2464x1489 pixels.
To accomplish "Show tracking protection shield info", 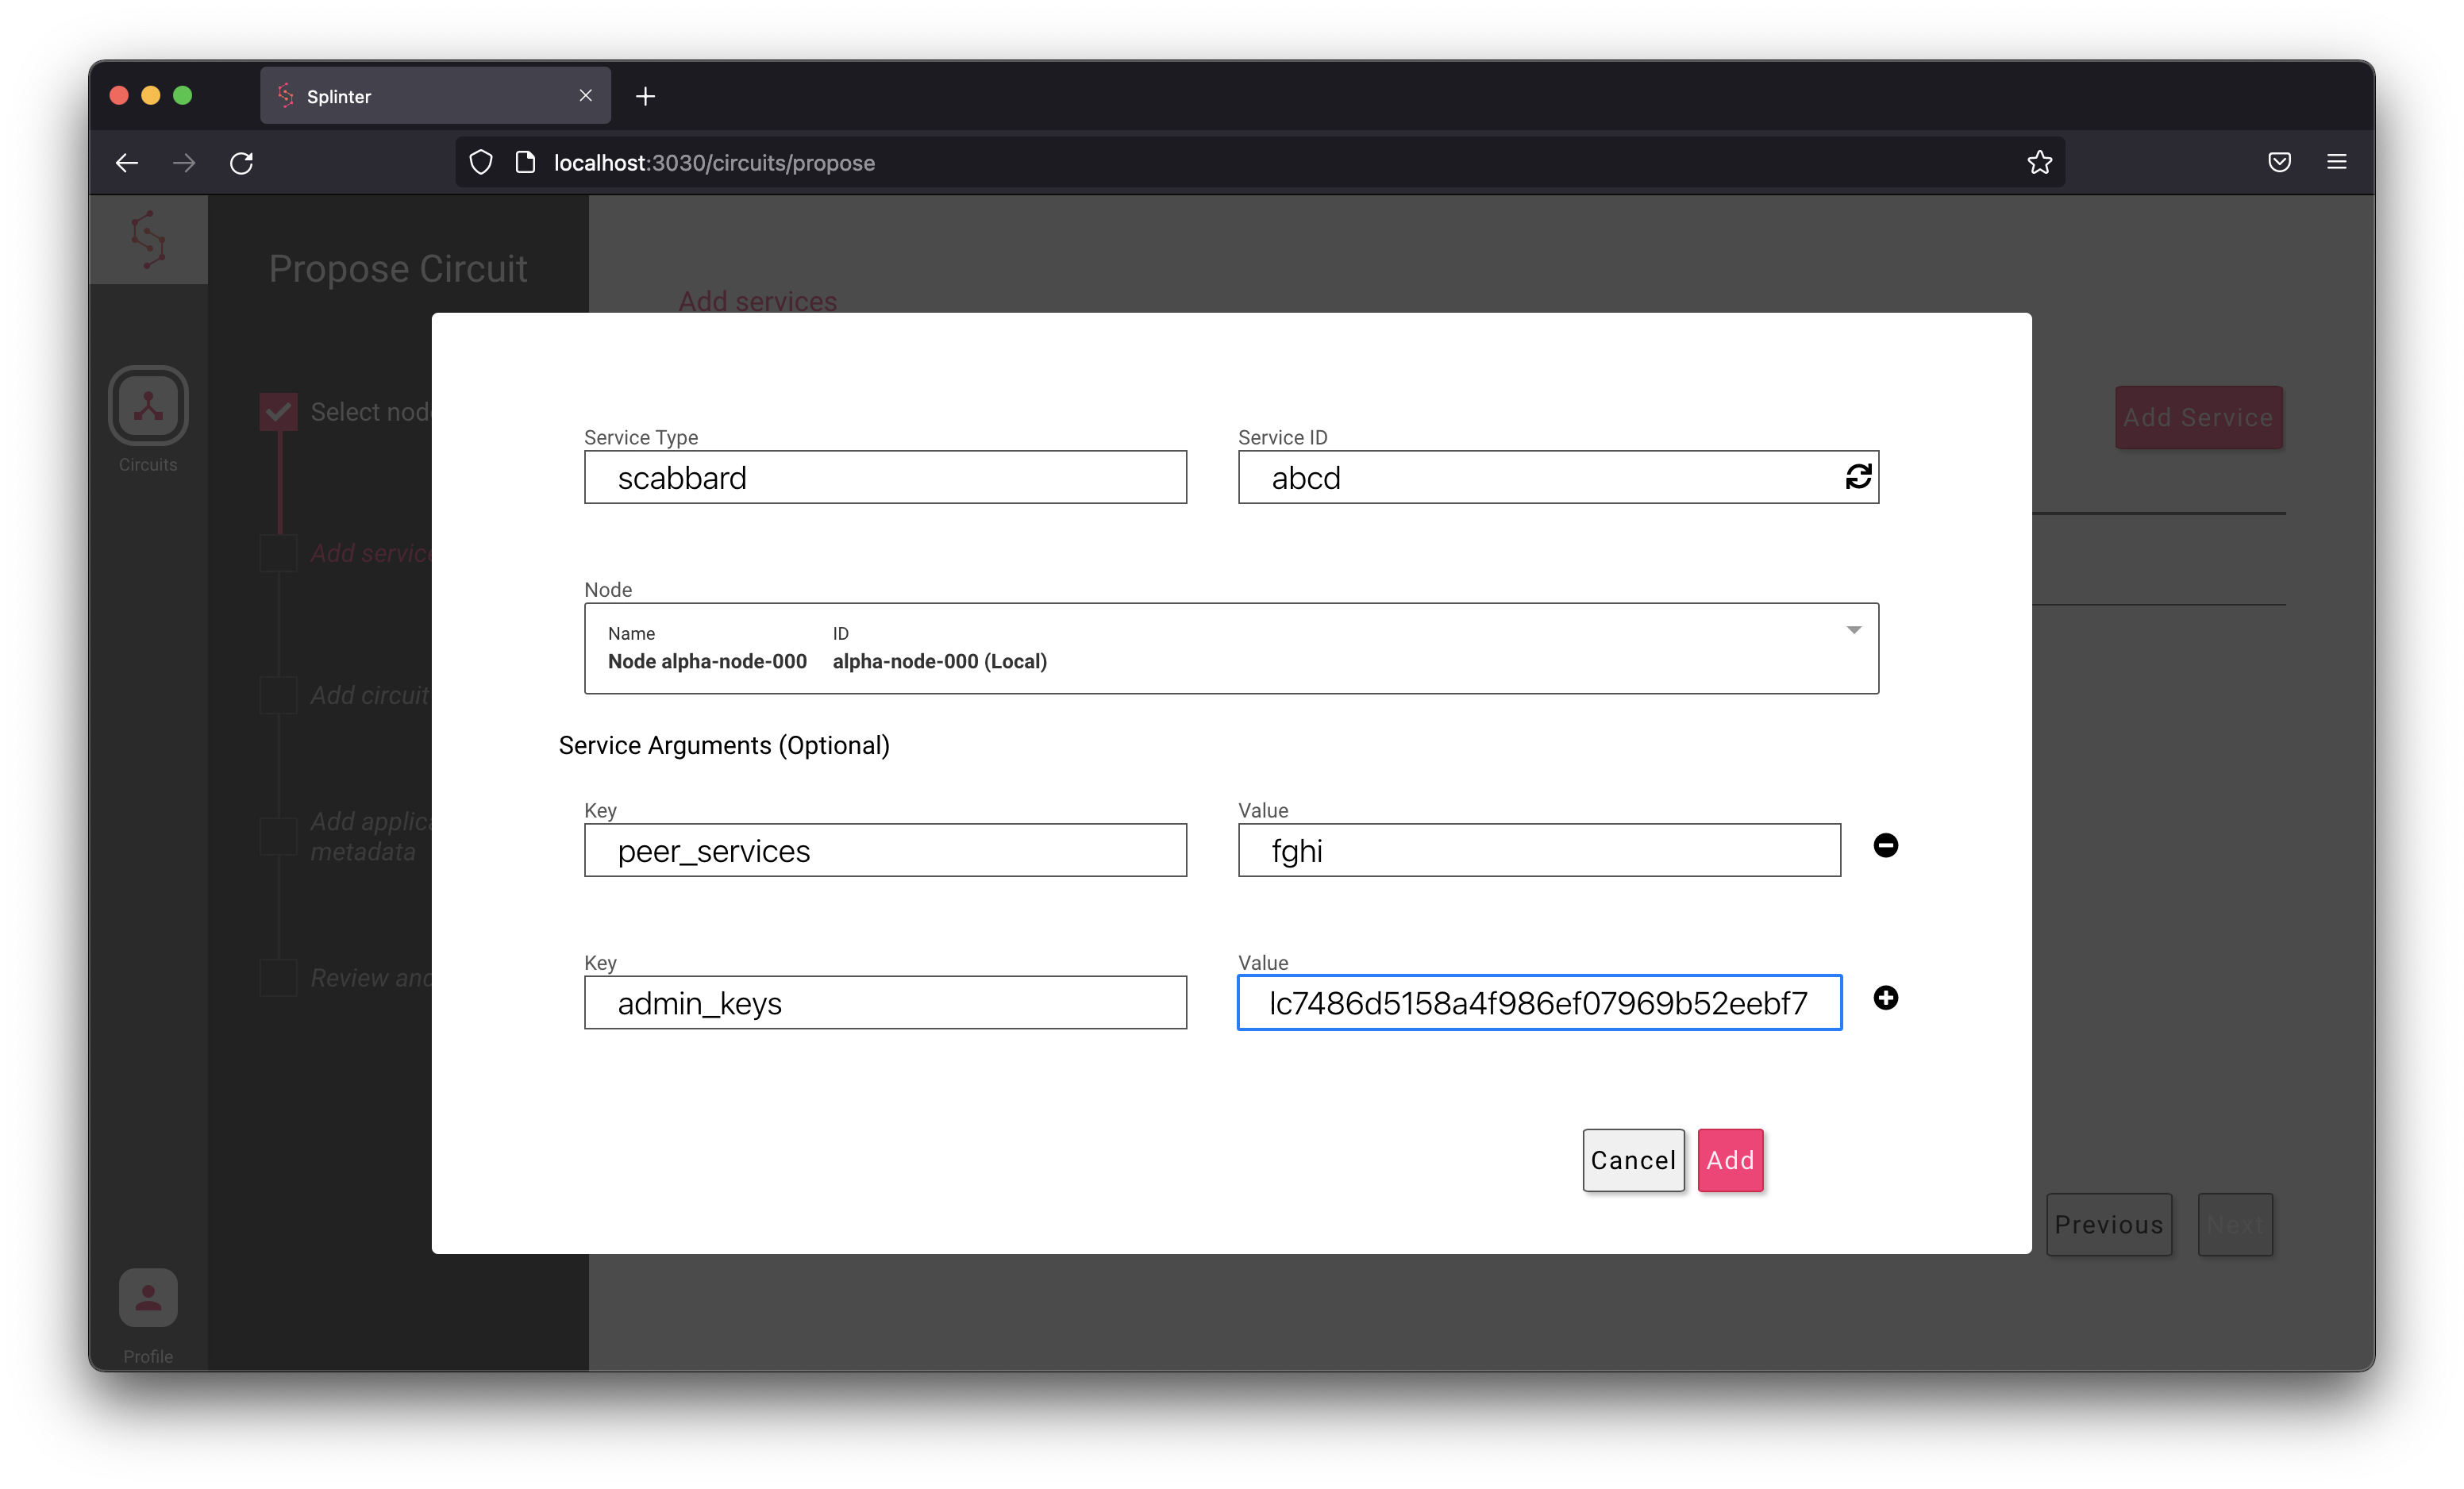I will pyautogui.click(x=481, y=162).
